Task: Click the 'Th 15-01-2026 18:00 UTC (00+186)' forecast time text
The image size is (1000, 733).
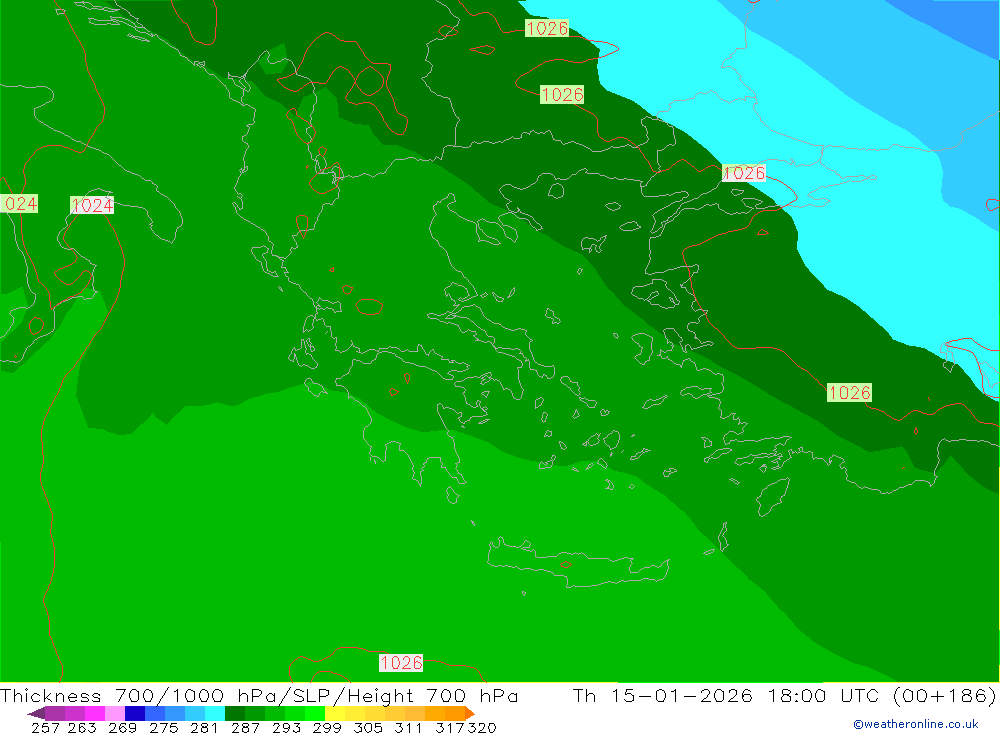Action: click(784, 695)
